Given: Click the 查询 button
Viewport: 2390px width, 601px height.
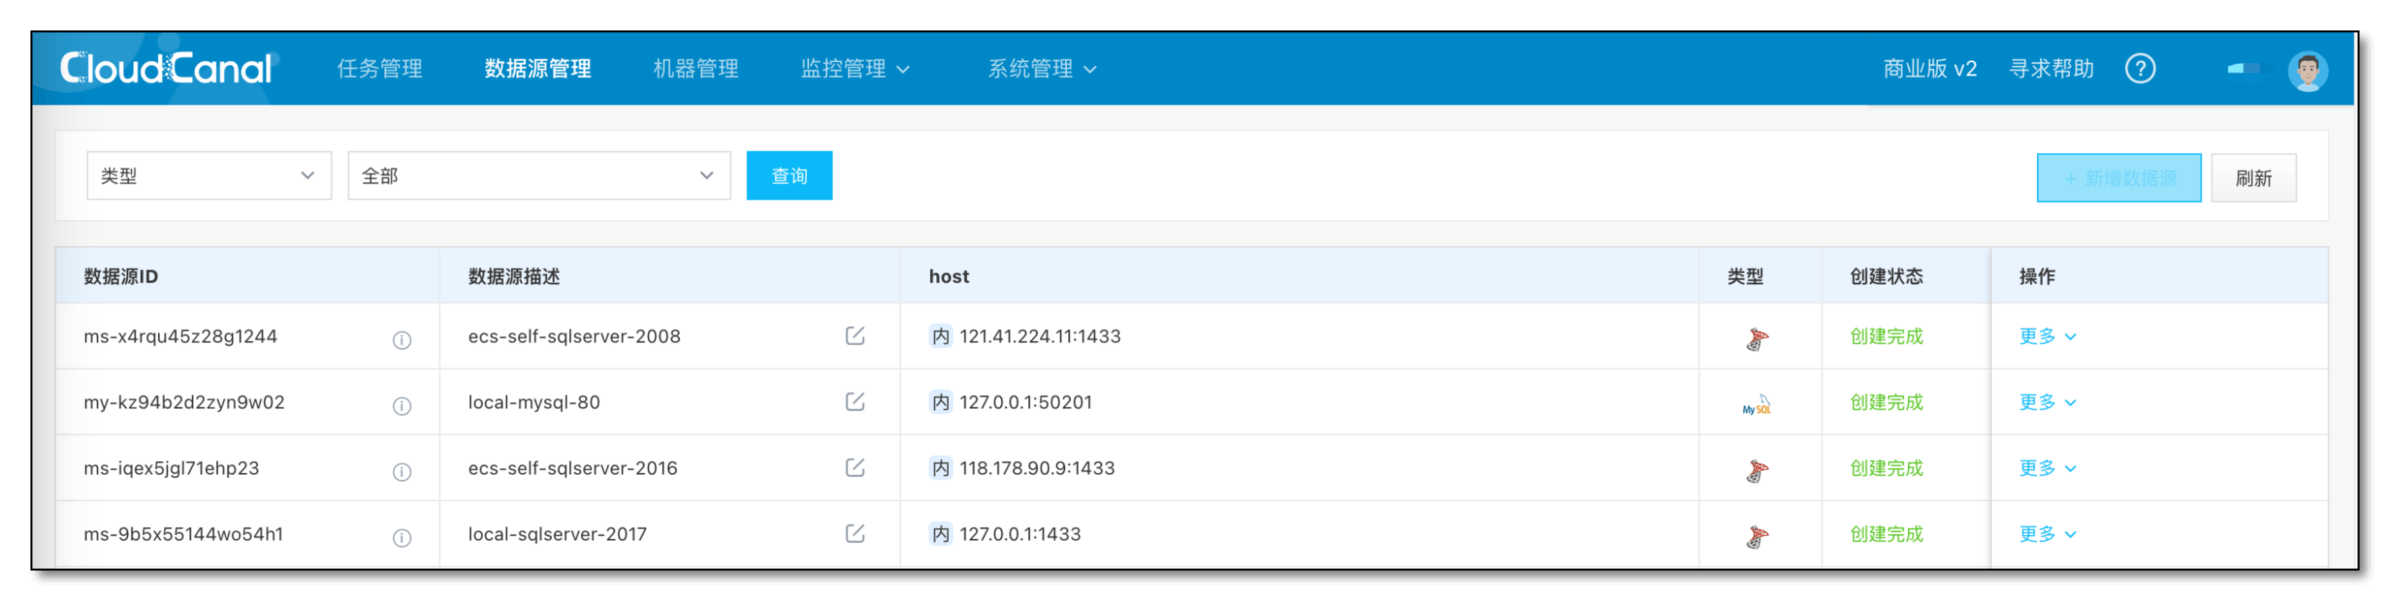Looking at the screenshot, I should coord(789,176).
